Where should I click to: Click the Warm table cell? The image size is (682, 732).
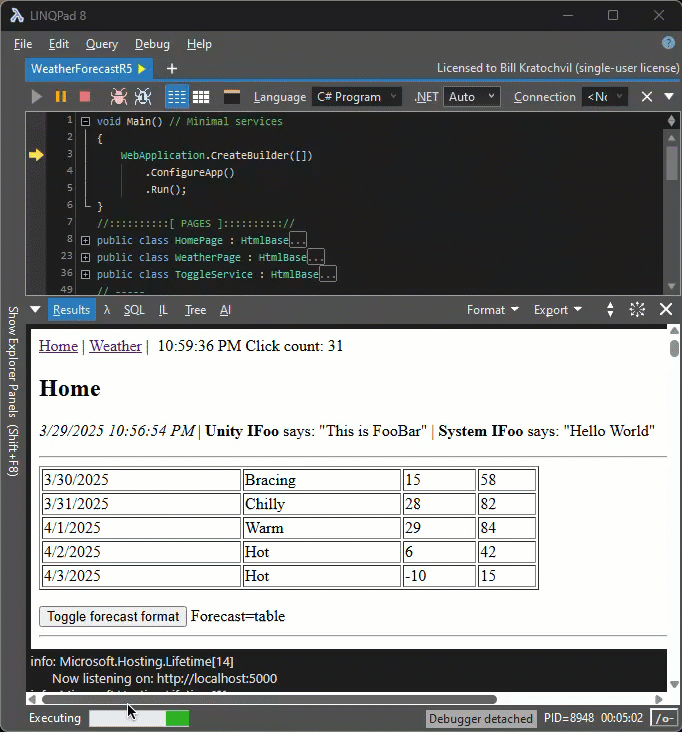point(321,528)
